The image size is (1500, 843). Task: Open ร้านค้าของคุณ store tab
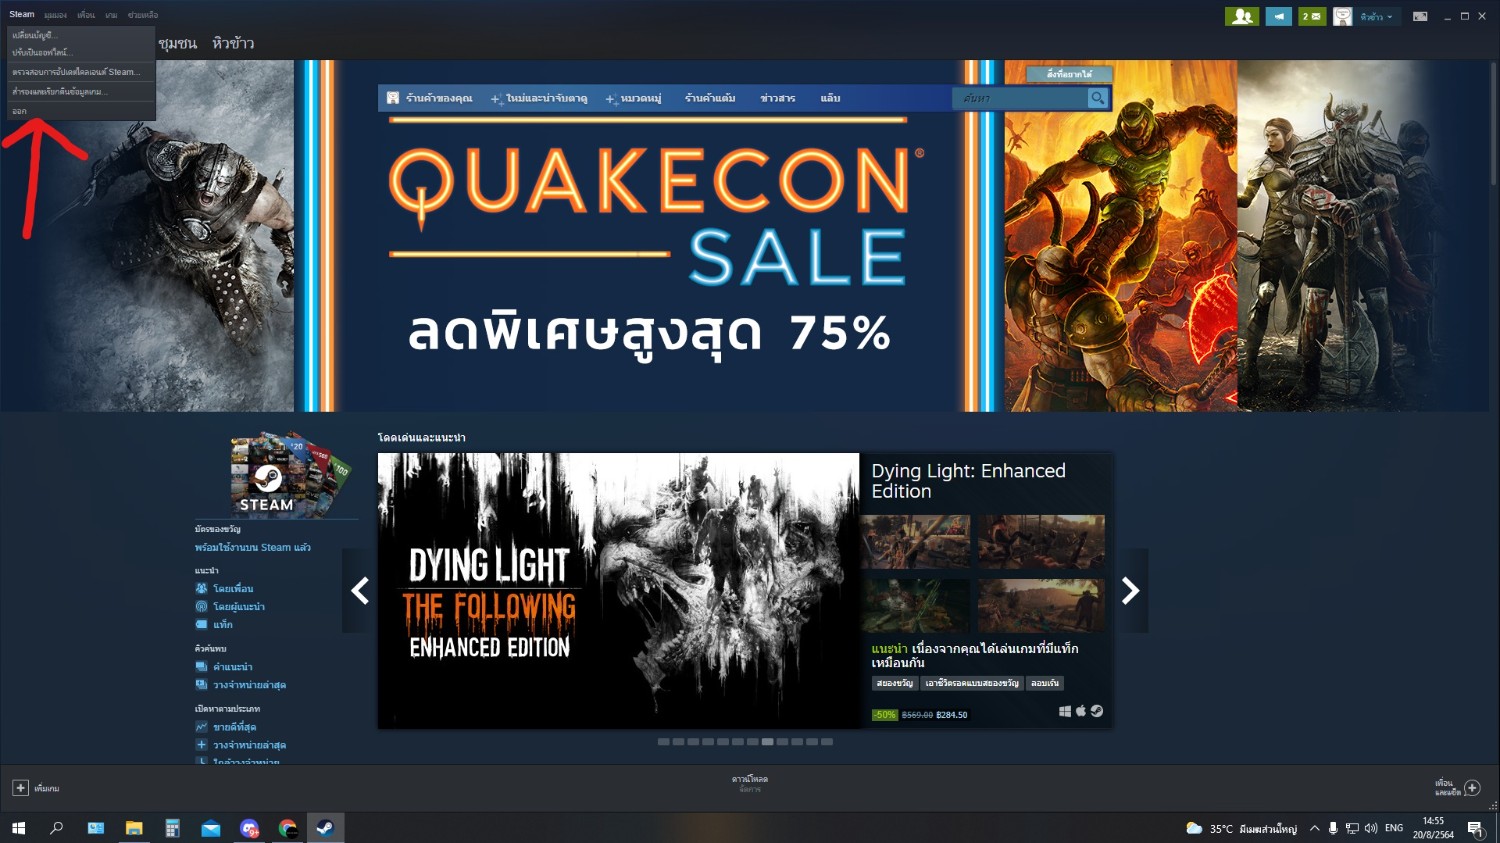pos(430,98)
